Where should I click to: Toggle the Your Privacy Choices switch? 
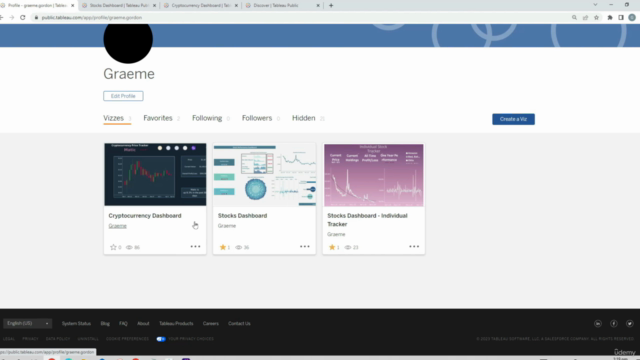(161, 339)
